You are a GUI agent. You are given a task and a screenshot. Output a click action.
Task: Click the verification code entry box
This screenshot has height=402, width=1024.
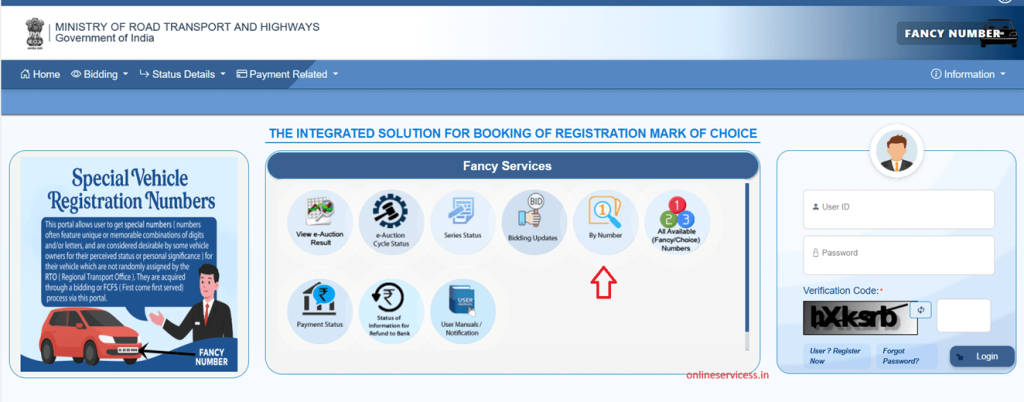[x=964, y=316]
